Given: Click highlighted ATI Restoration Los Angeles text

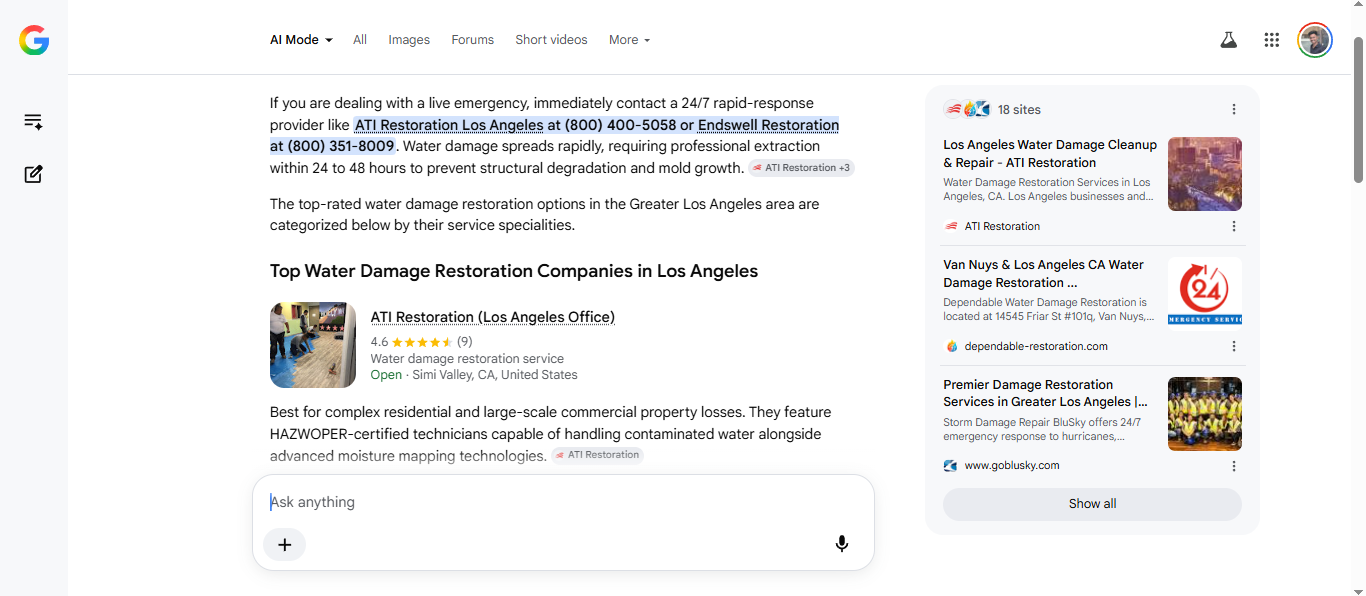Looking at the screenshot, I should [x=449, y=125].
